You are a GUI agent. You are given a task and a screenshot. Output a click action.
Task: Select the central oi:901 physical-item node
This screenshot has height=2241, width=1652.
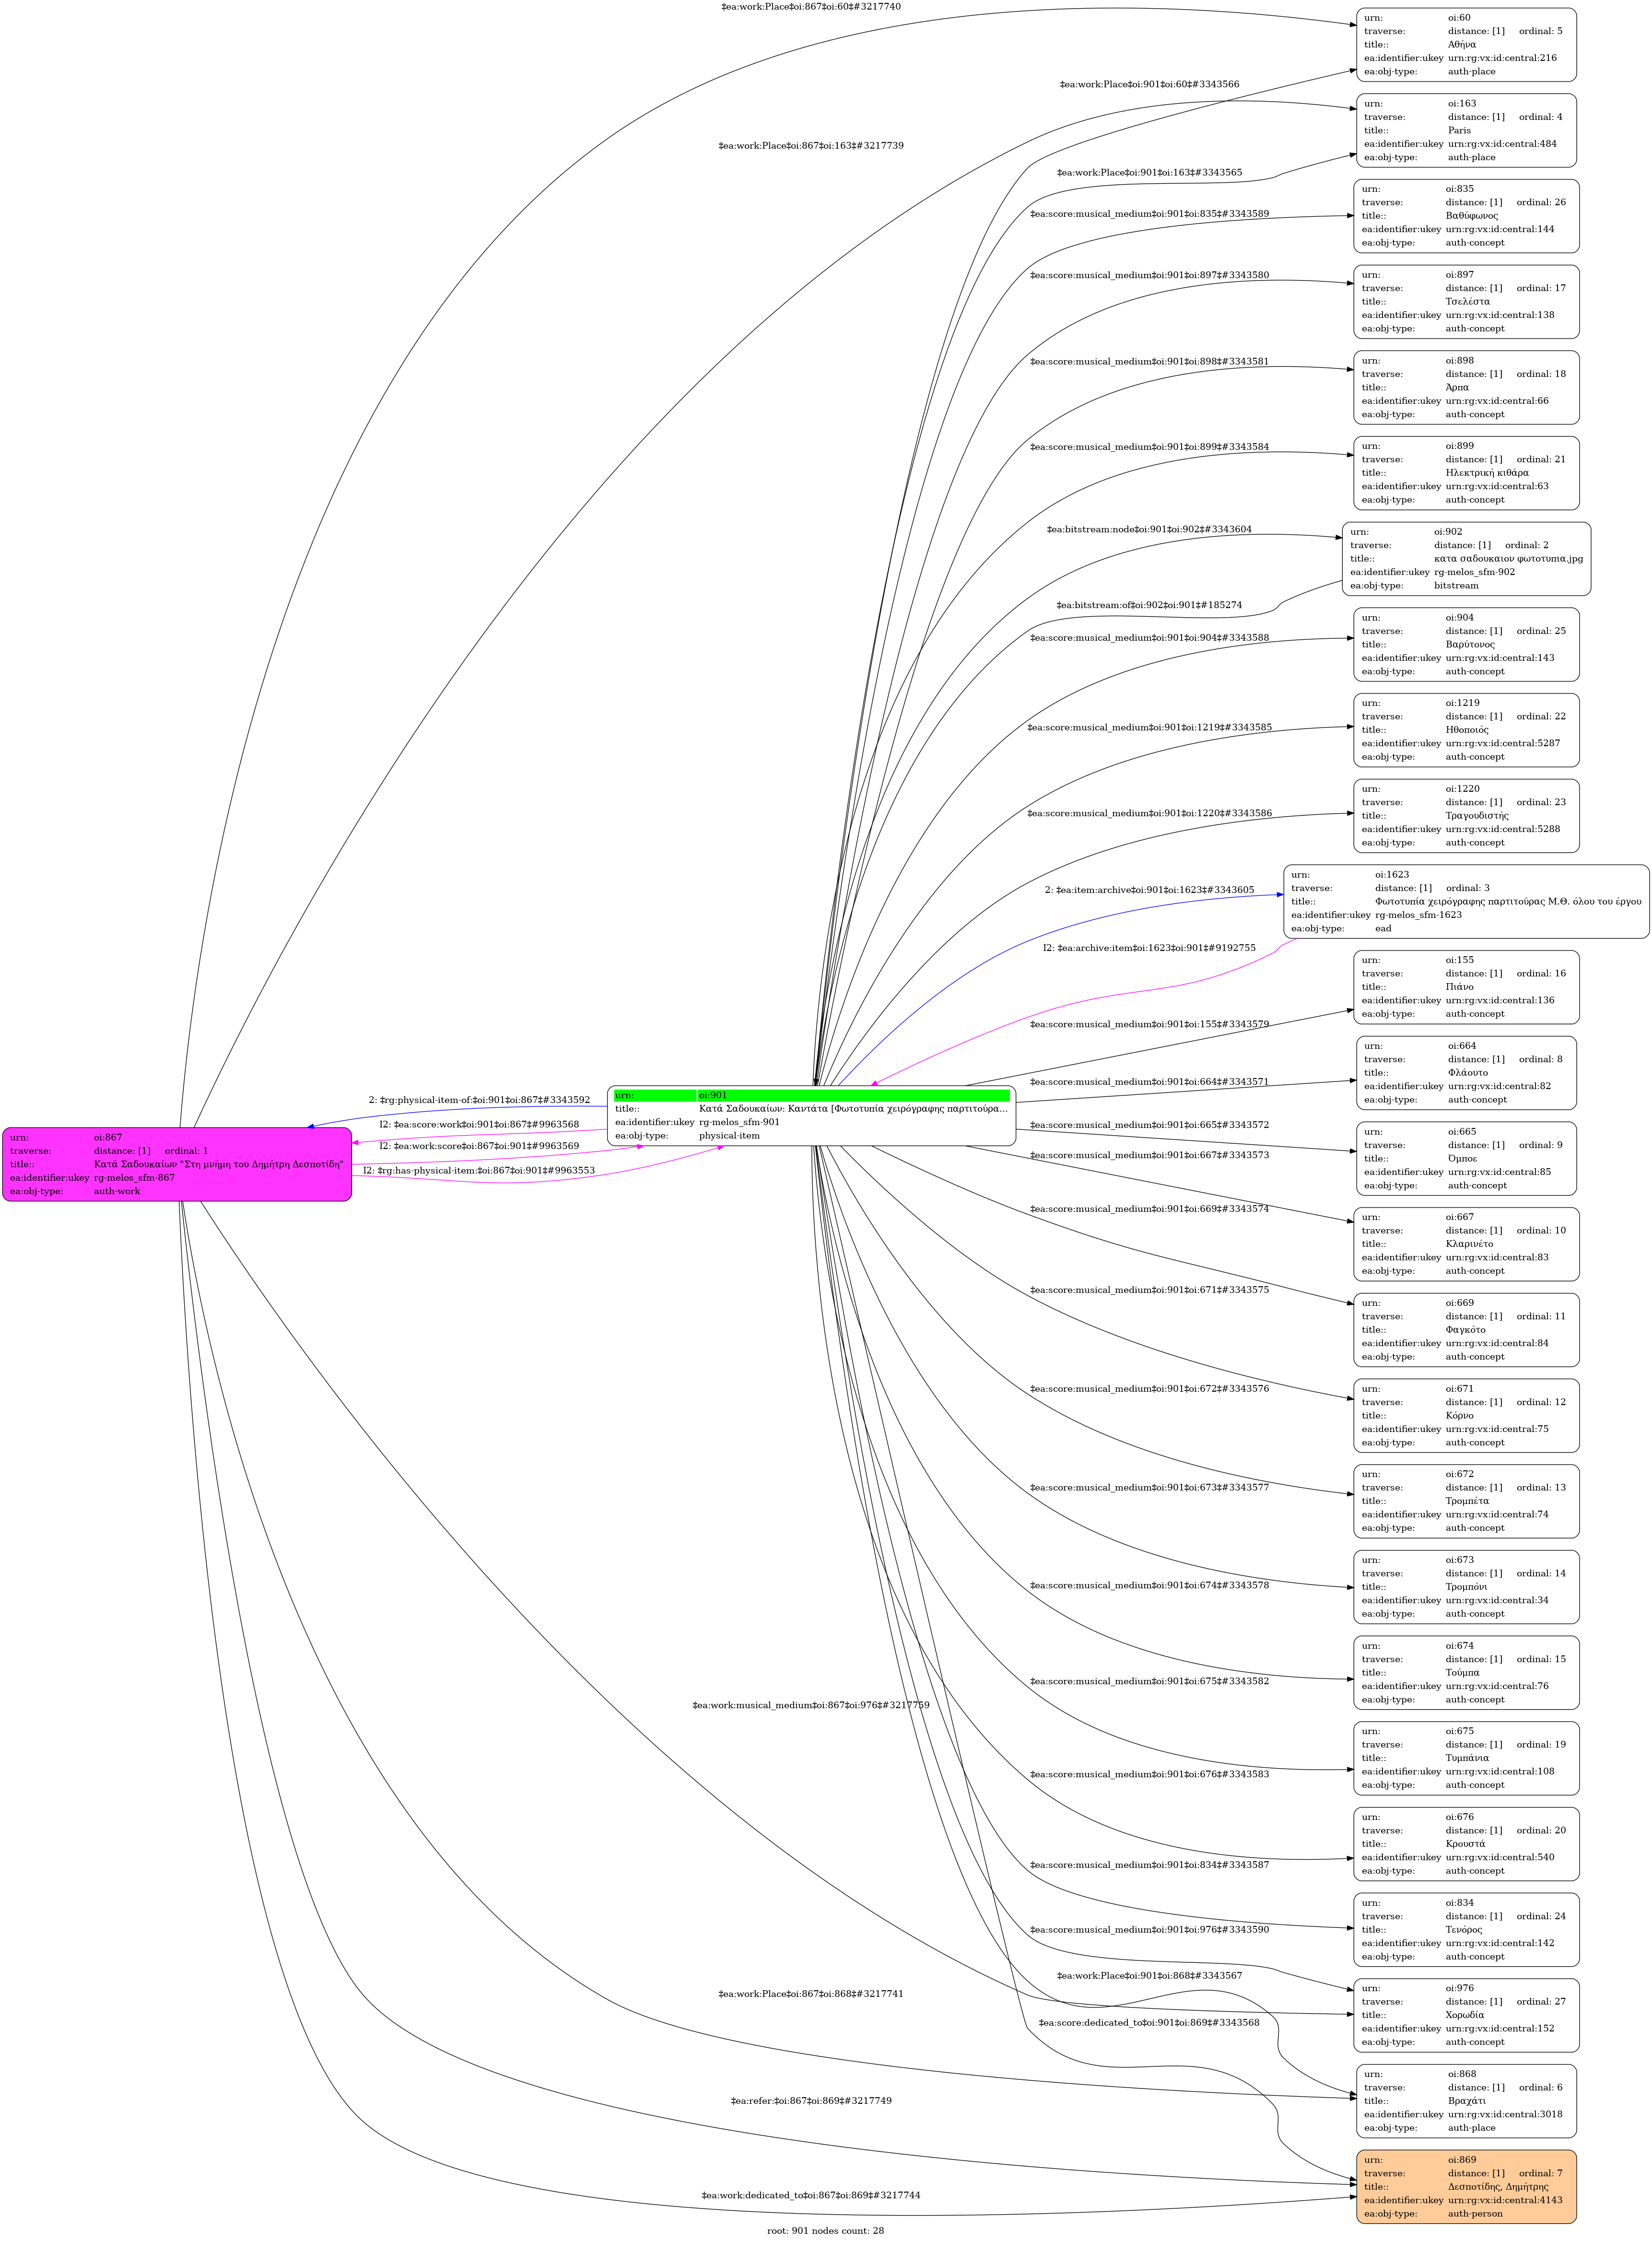point(811,1122)
